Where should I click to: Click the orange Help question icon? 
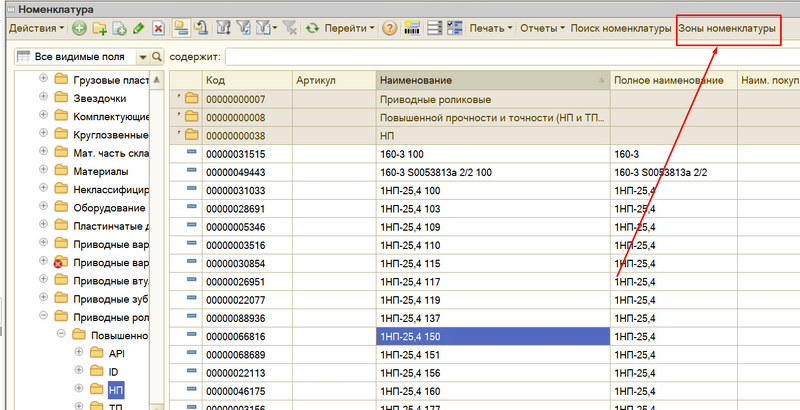click(x=389, y=29)
